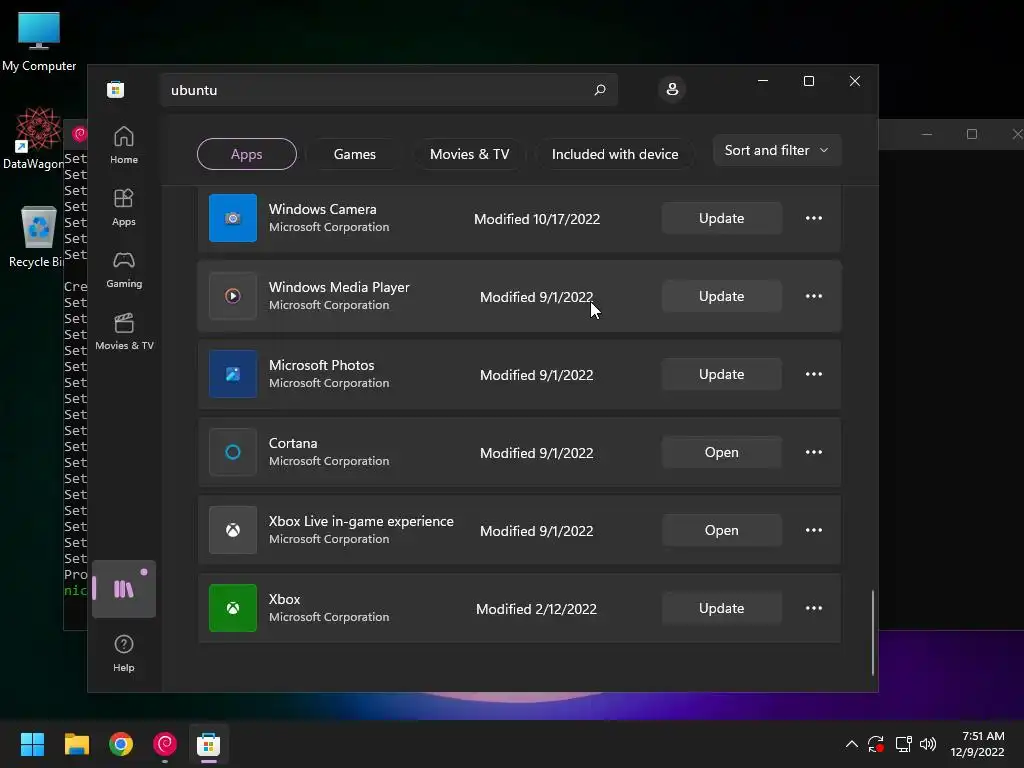Show hidden system tray icons chevron
This screenshot has width=1024, height=768.
[852, 744]
